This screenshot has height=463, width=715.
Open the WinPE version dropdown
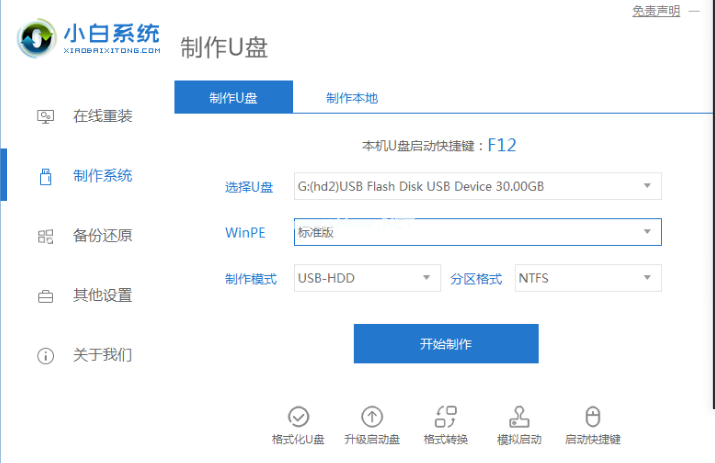pos(477,232)
